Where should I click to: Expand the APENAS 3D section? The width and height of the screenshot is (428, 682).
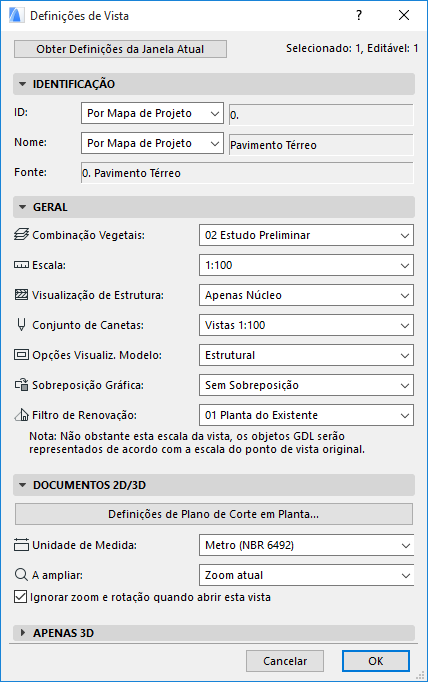pyautogui.click(x=214, y=633)
